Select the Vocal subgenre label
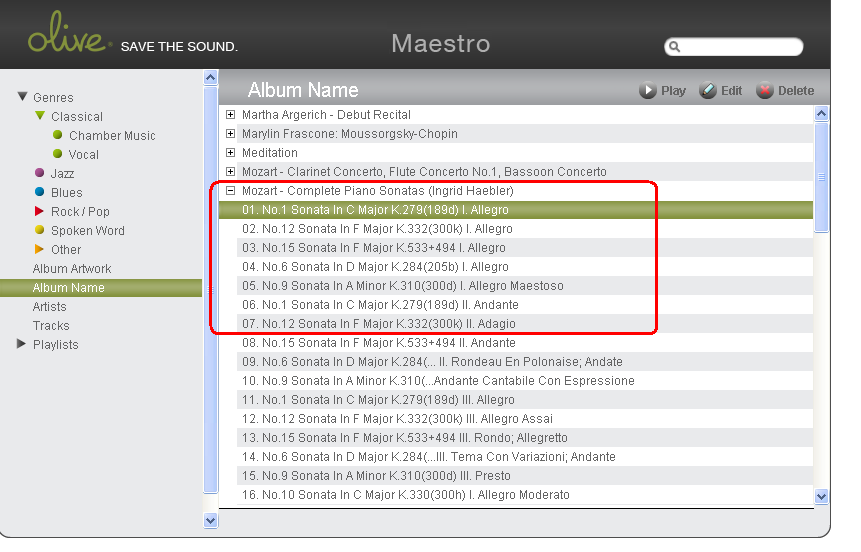The width and height of the screenshot is (861, 552). point(83,155)
